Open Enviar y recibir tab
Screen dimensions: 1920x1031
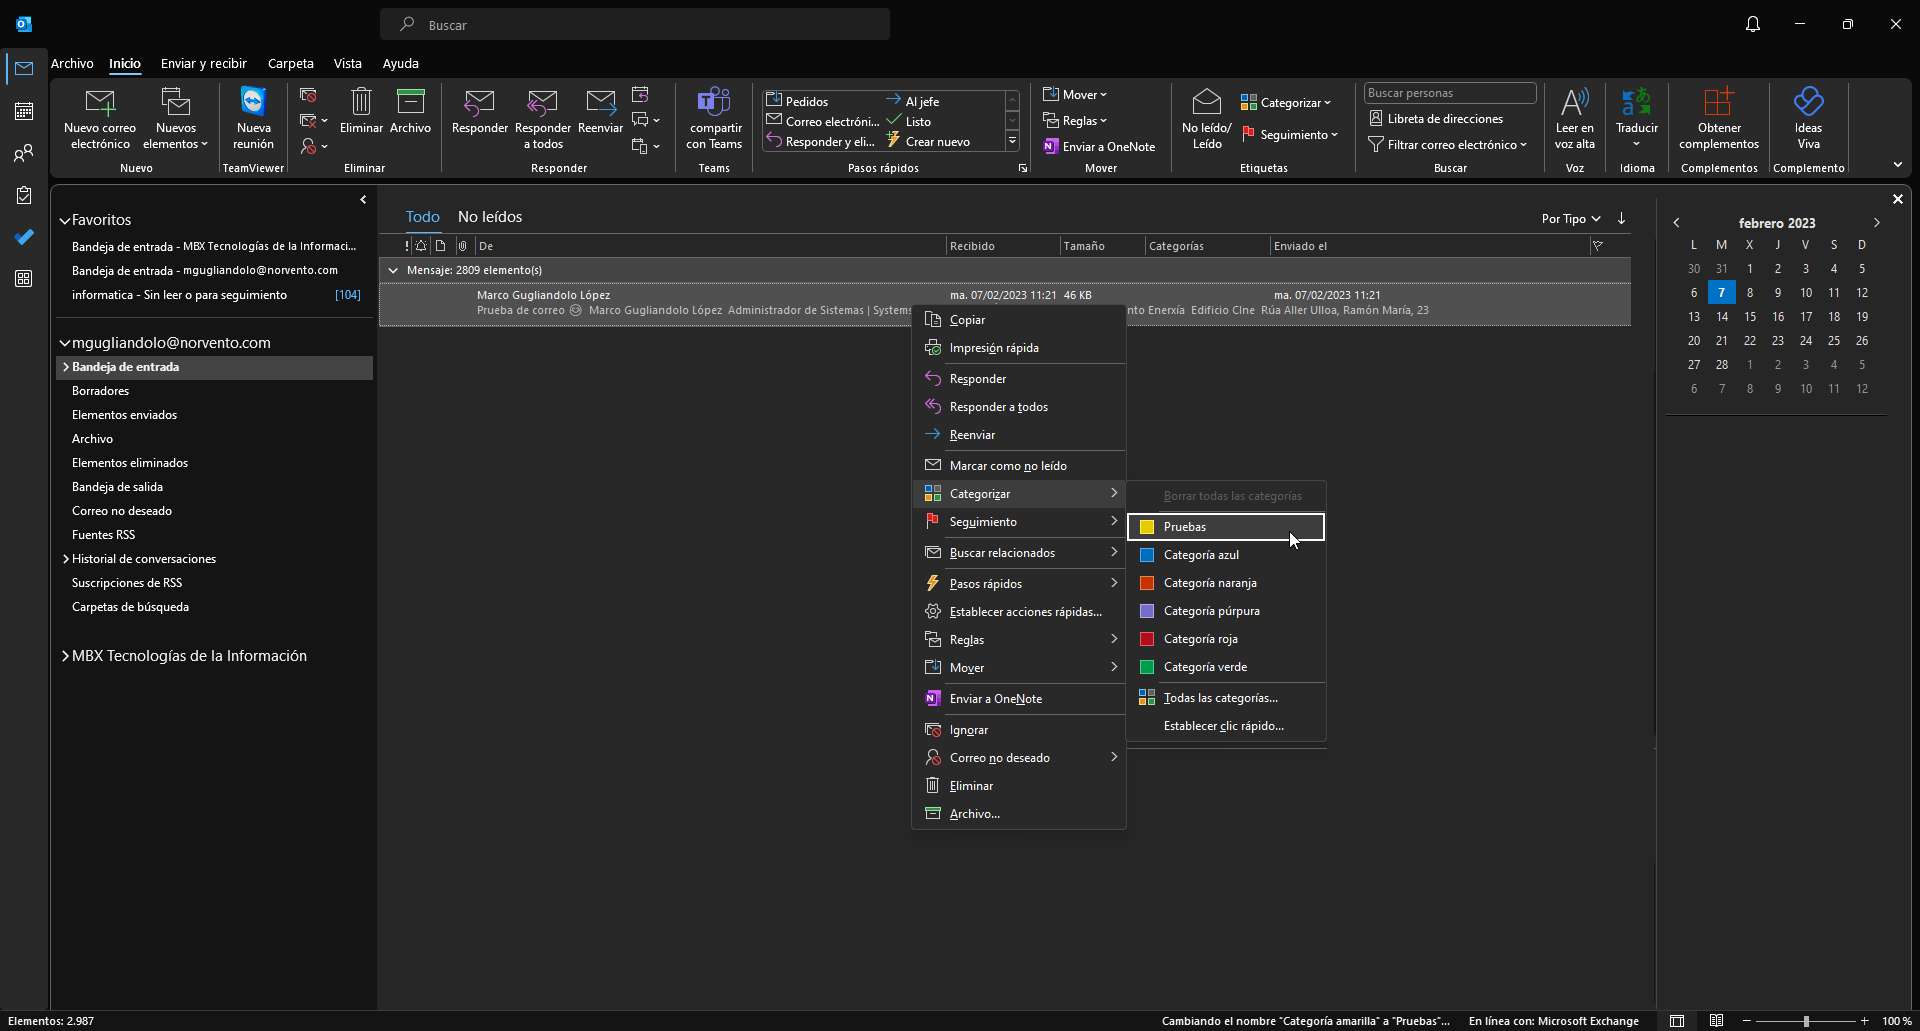(203, 63)
